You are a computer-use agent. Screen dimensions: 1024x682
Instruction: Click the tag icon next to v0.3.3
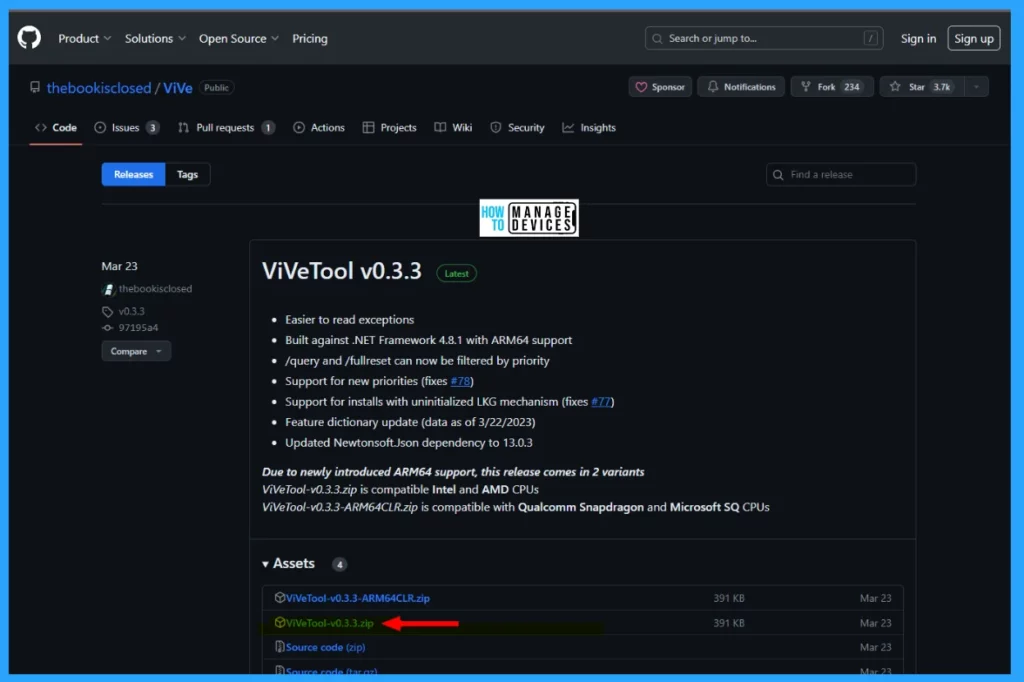coord(108,312)
